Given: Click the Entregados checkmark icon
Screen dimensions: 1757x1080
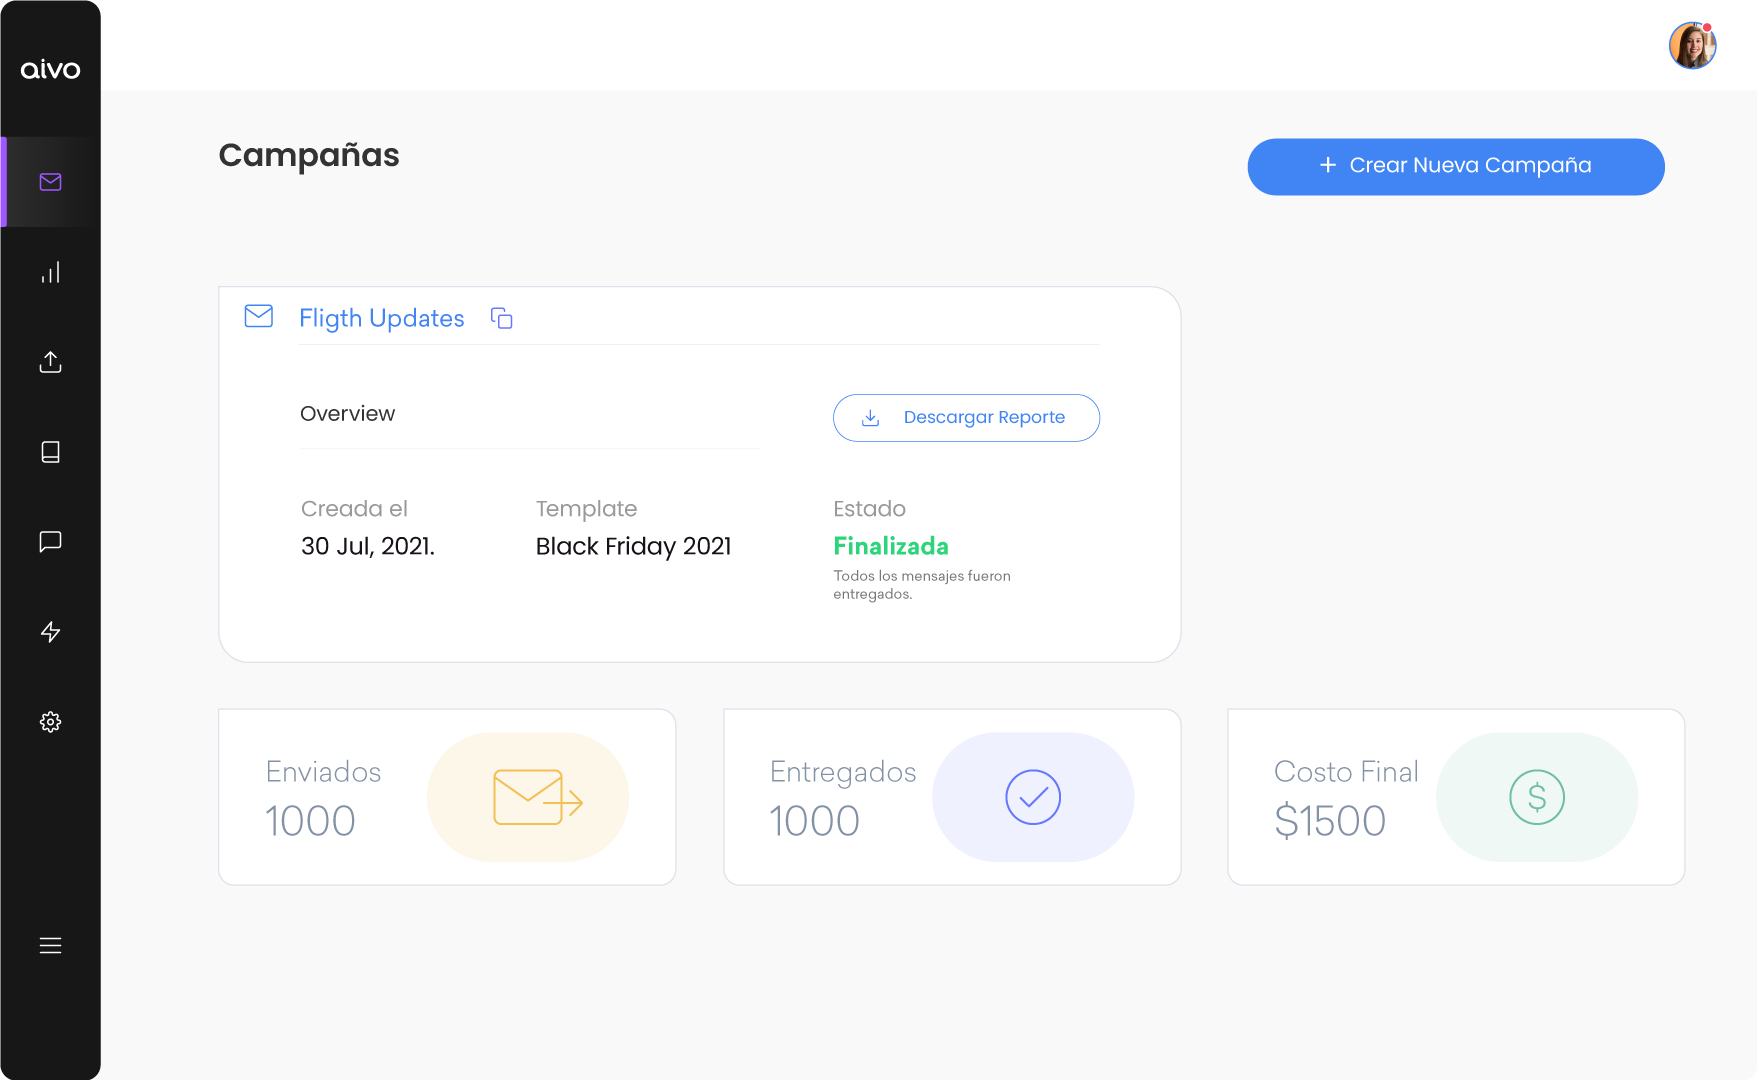Looking at the screenshot, I should [1033, 797].
